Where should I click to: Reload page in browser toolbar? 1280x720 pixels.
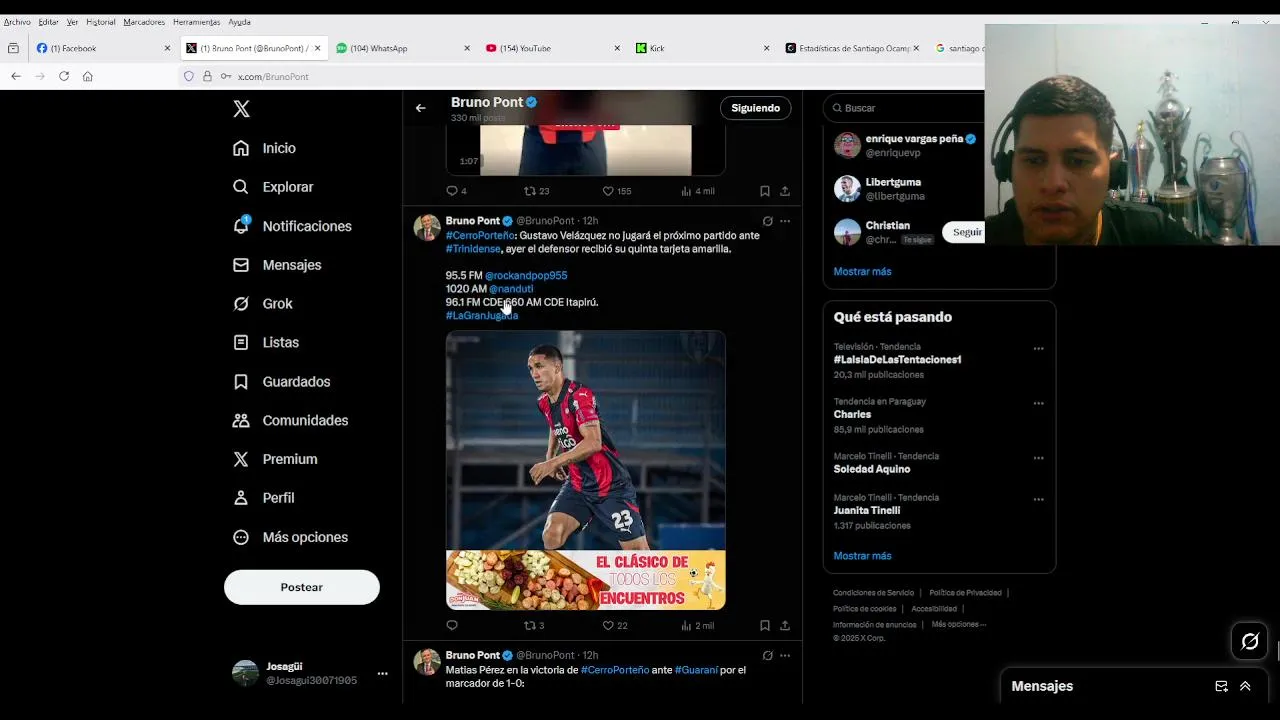coord(64,76)
